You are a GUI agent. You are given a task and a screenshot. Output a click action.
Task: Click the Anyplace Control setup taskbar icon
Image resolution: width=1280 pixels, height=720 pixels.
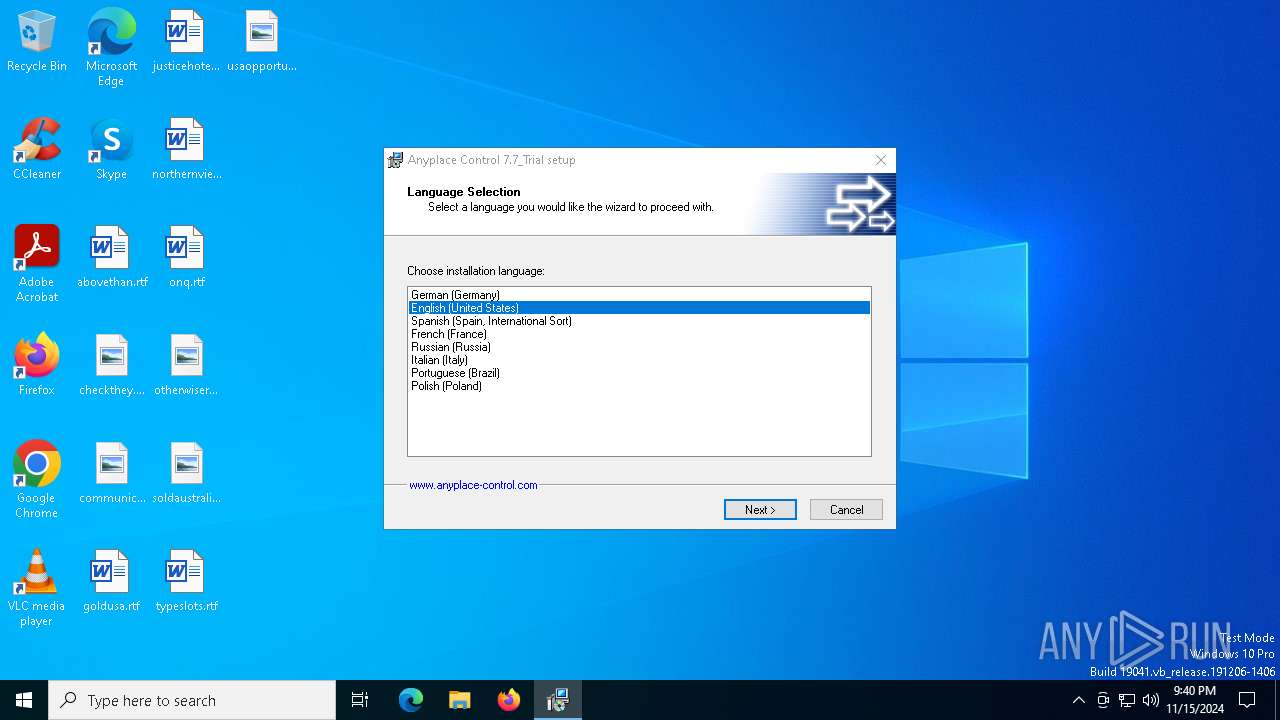(558, 700)
